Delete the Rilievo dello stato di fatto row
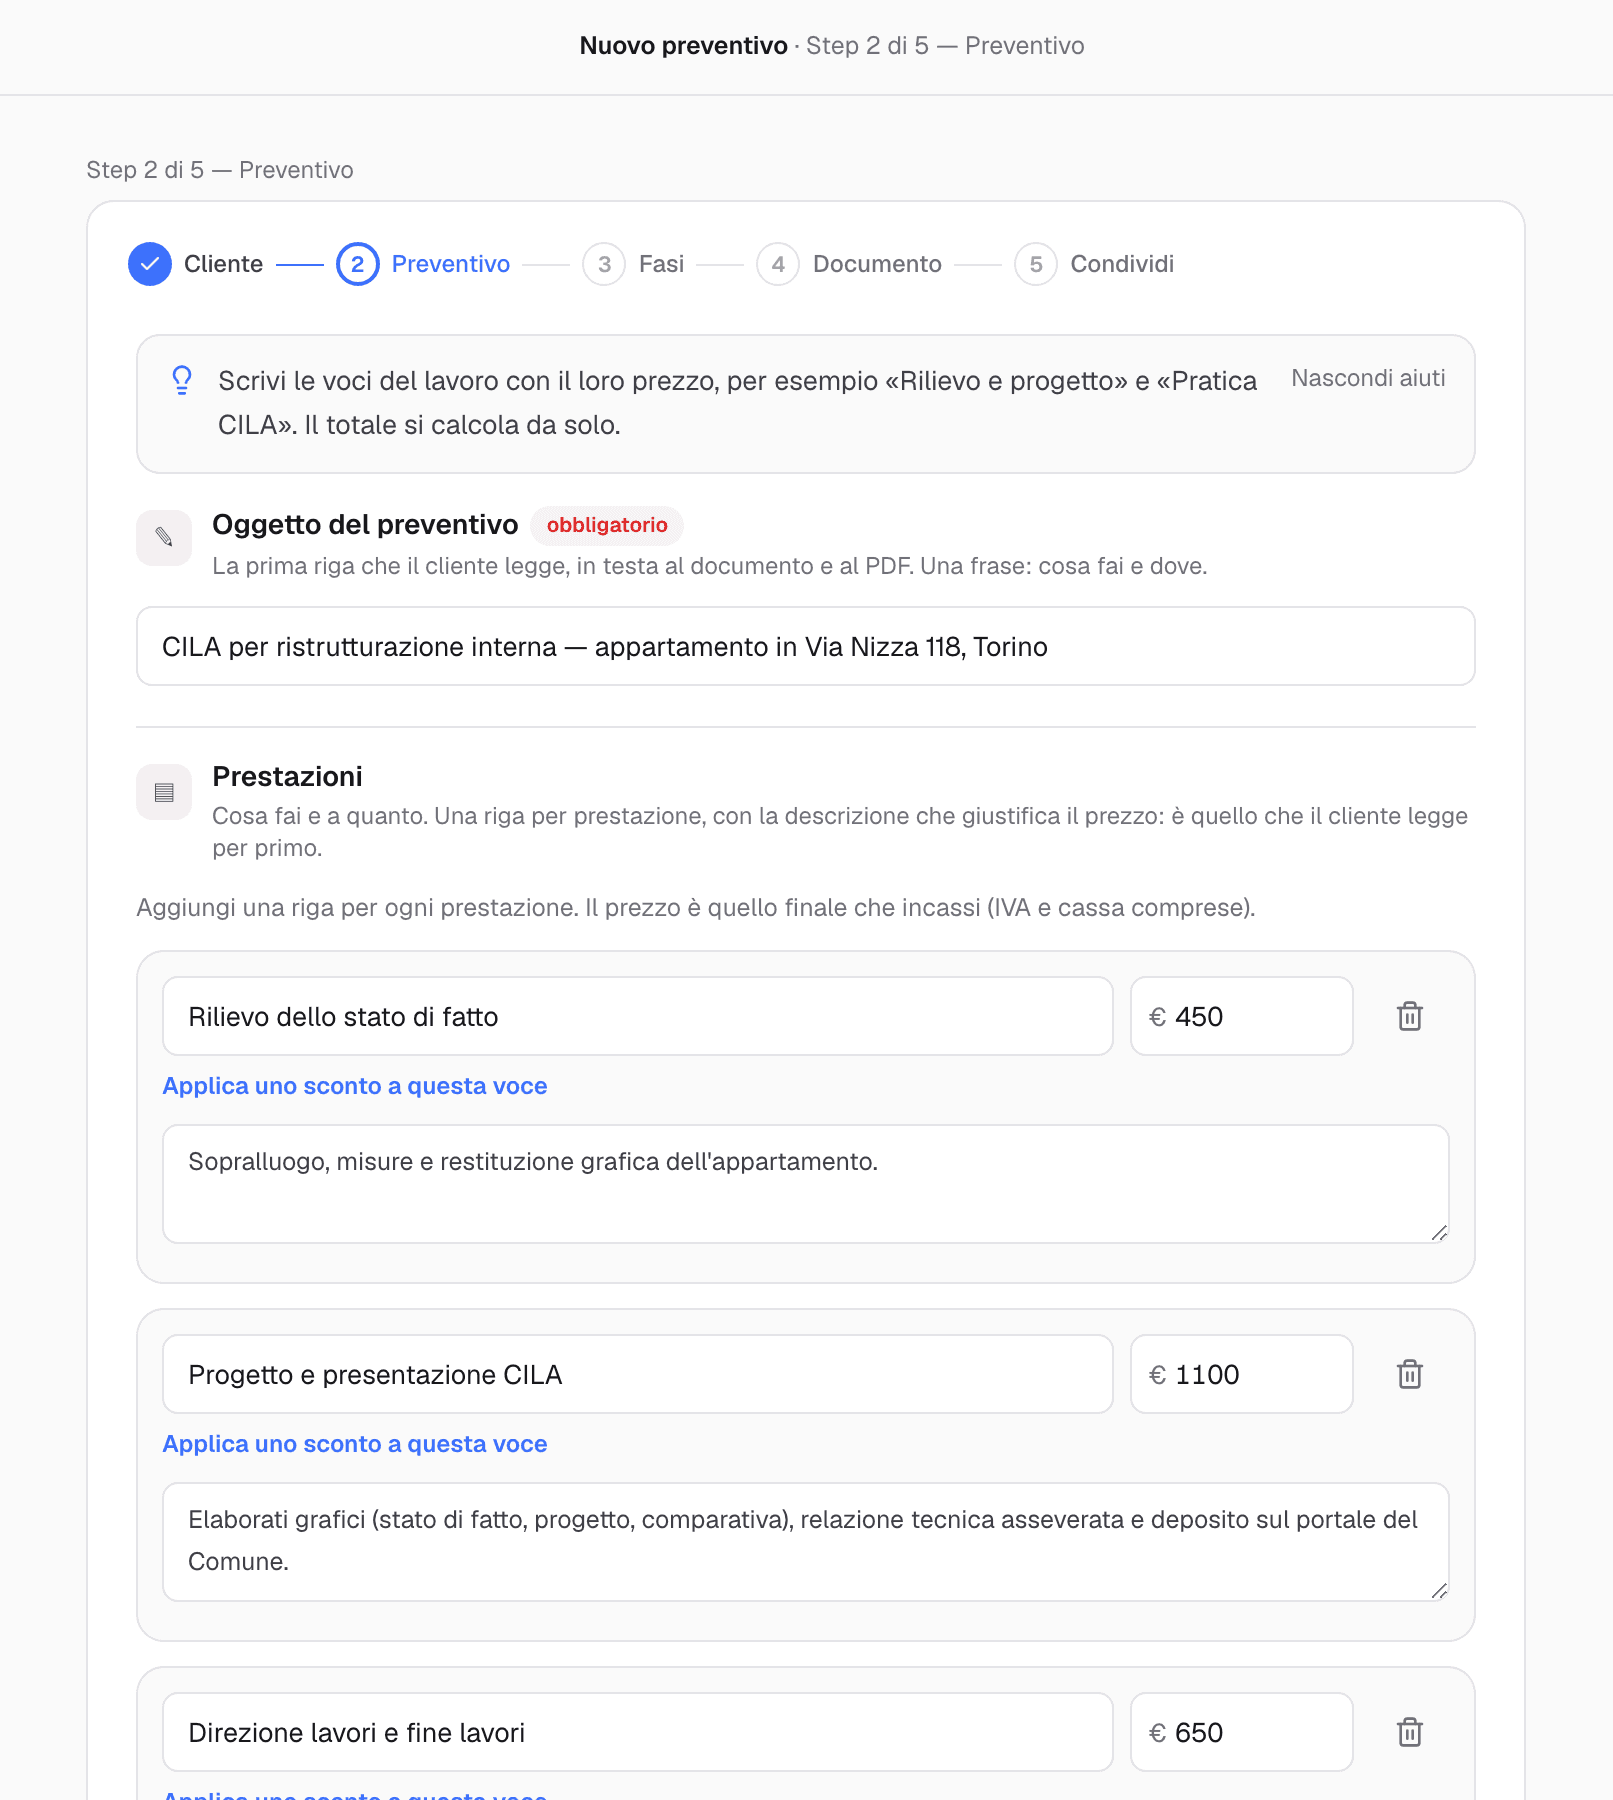The image size is (1613, 1800). (1410, 1016)
